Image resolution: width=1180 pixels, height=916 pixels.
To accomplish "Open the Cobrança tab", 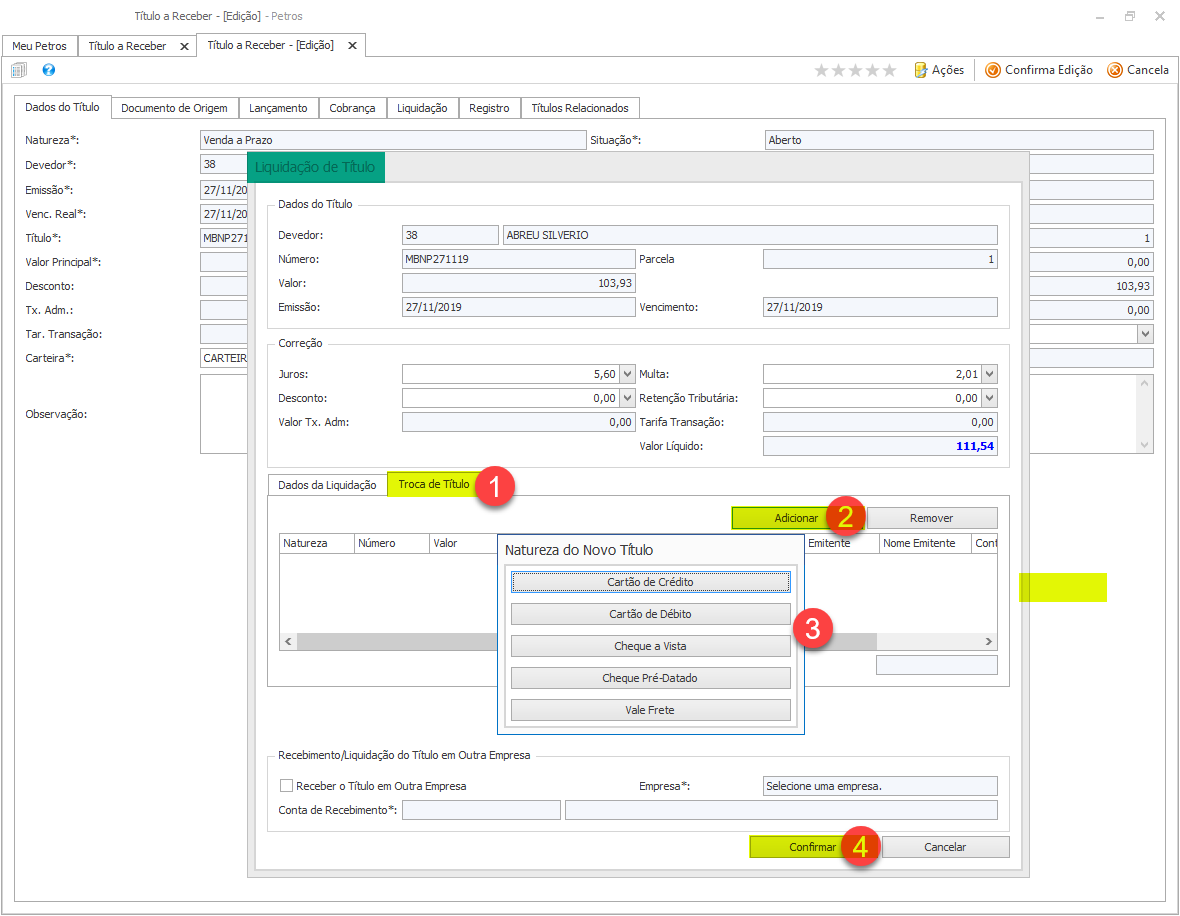I will point(352,108).
